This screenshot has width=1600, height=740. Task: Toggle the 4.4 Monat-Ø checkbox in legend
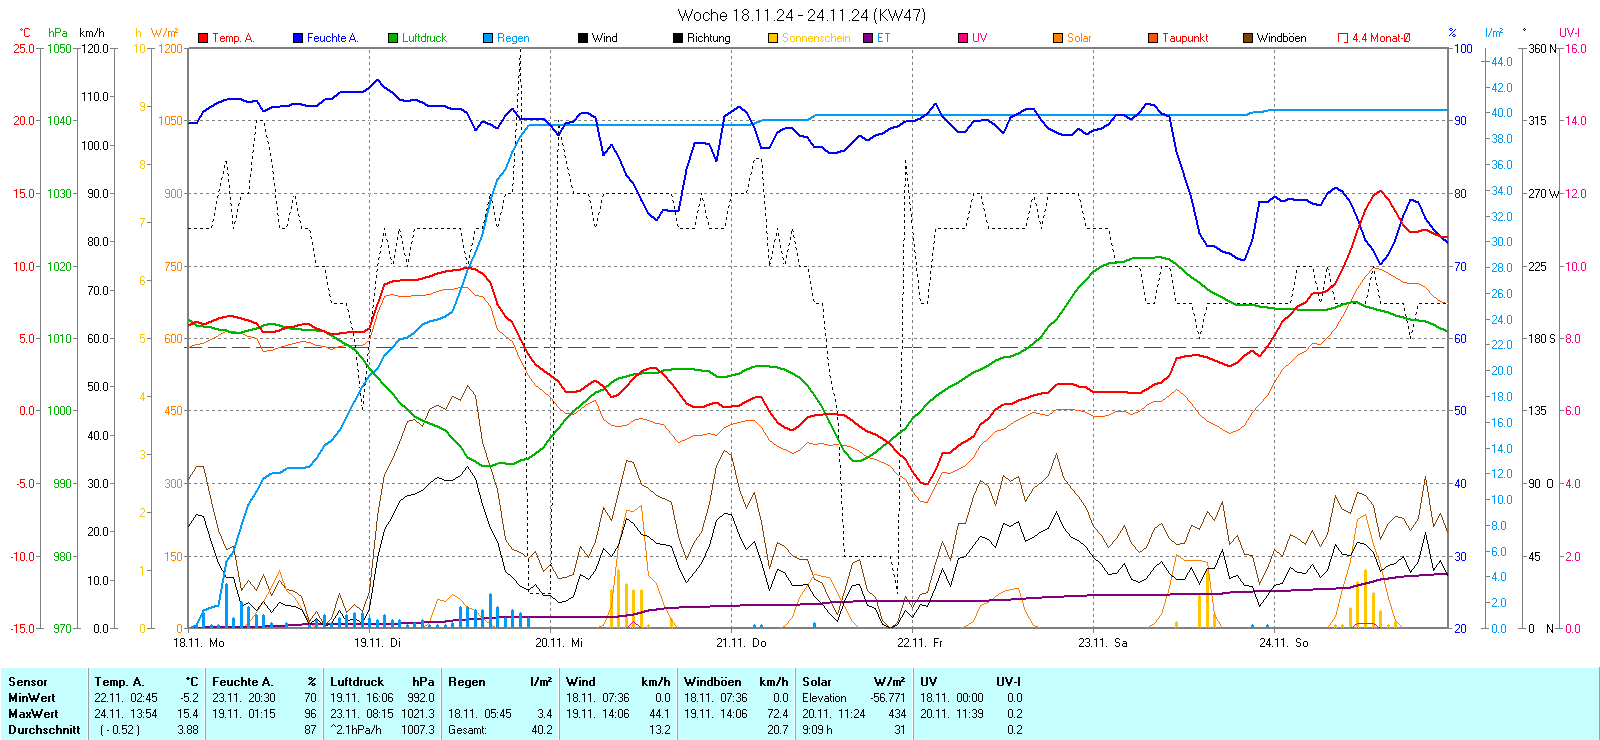click(x=1343, y=38)
